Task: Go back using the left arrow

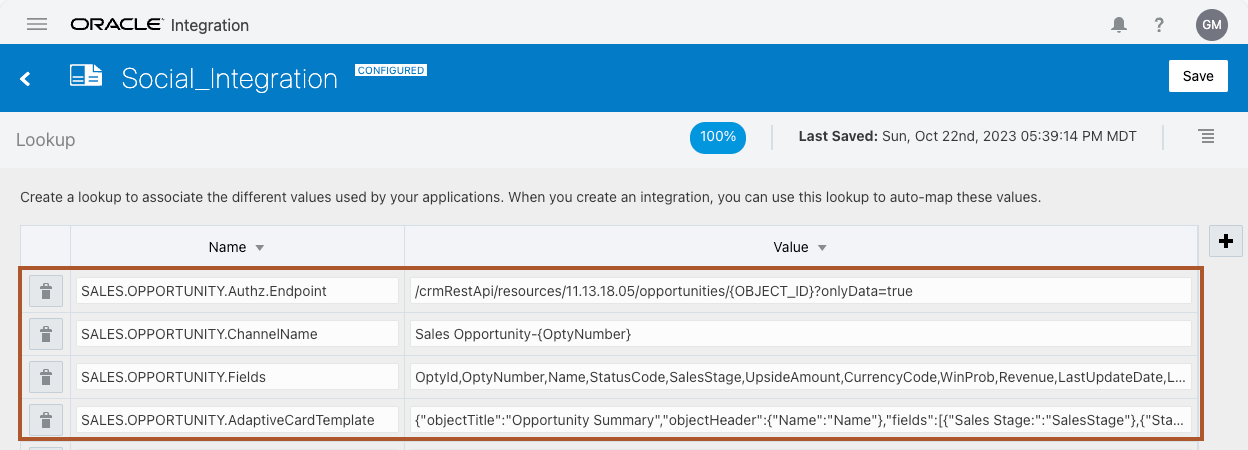Action: (x=26, y=78)
